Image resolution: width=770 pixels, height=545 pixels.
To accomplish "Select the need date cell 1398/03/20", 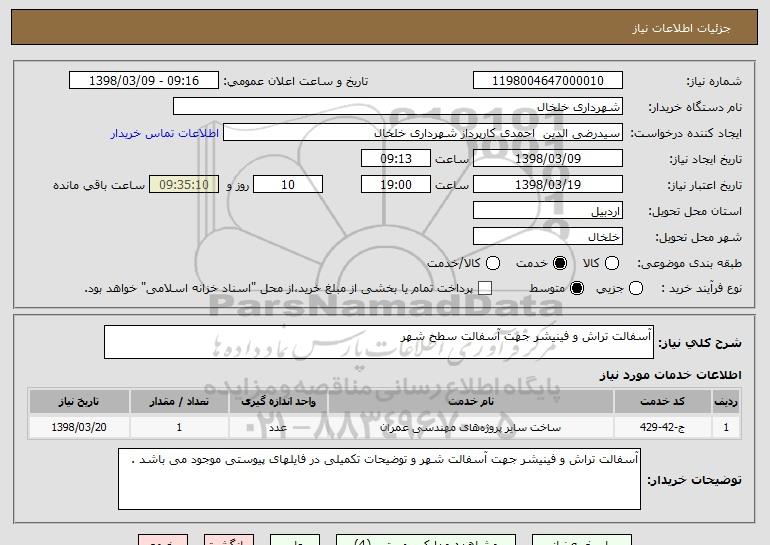I will click(x=79, y=427).
